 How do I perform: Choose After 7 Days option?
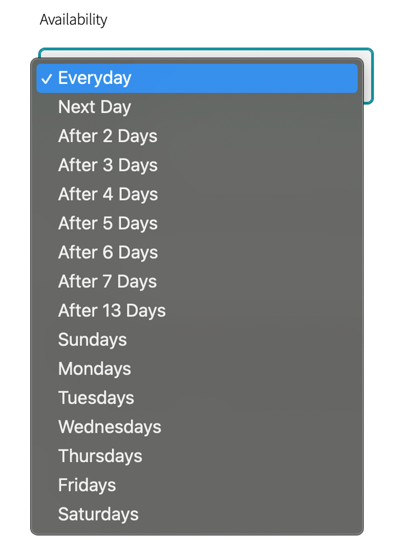click(x=197, y=281)
